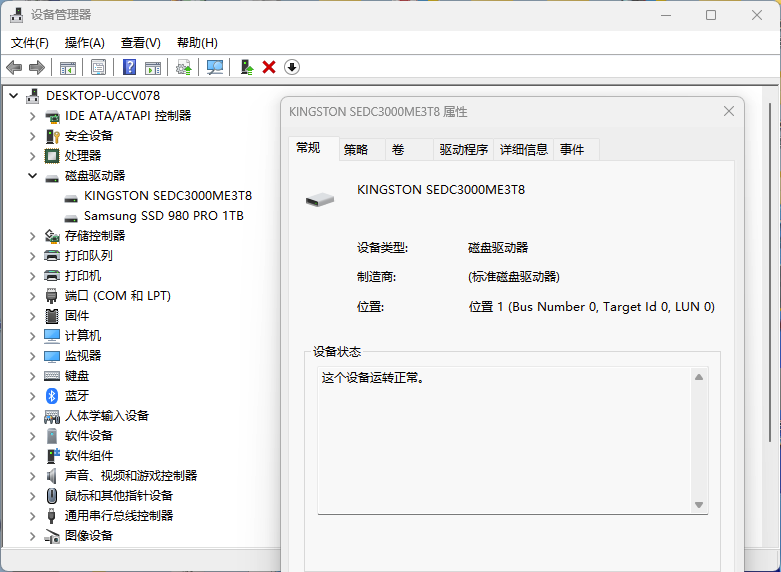The width and height of the screenshot is (781, 572).
Task: Click the Bluetooth icon in tree
Action: tap(52, 396)
